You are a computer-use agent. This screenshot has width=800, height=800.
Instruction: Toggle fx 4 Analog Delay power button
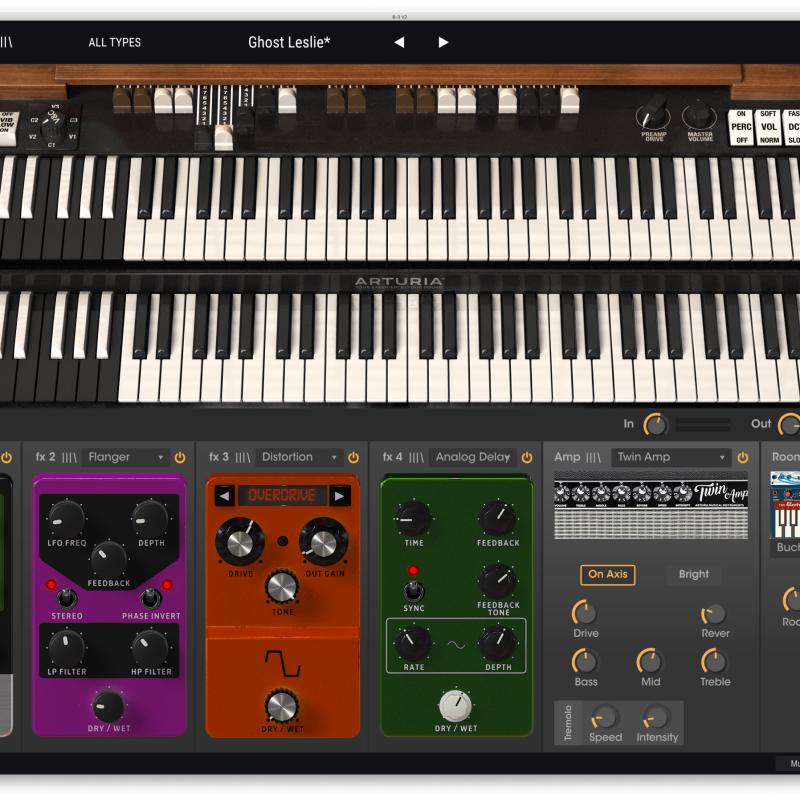click(x=527, y=457)
